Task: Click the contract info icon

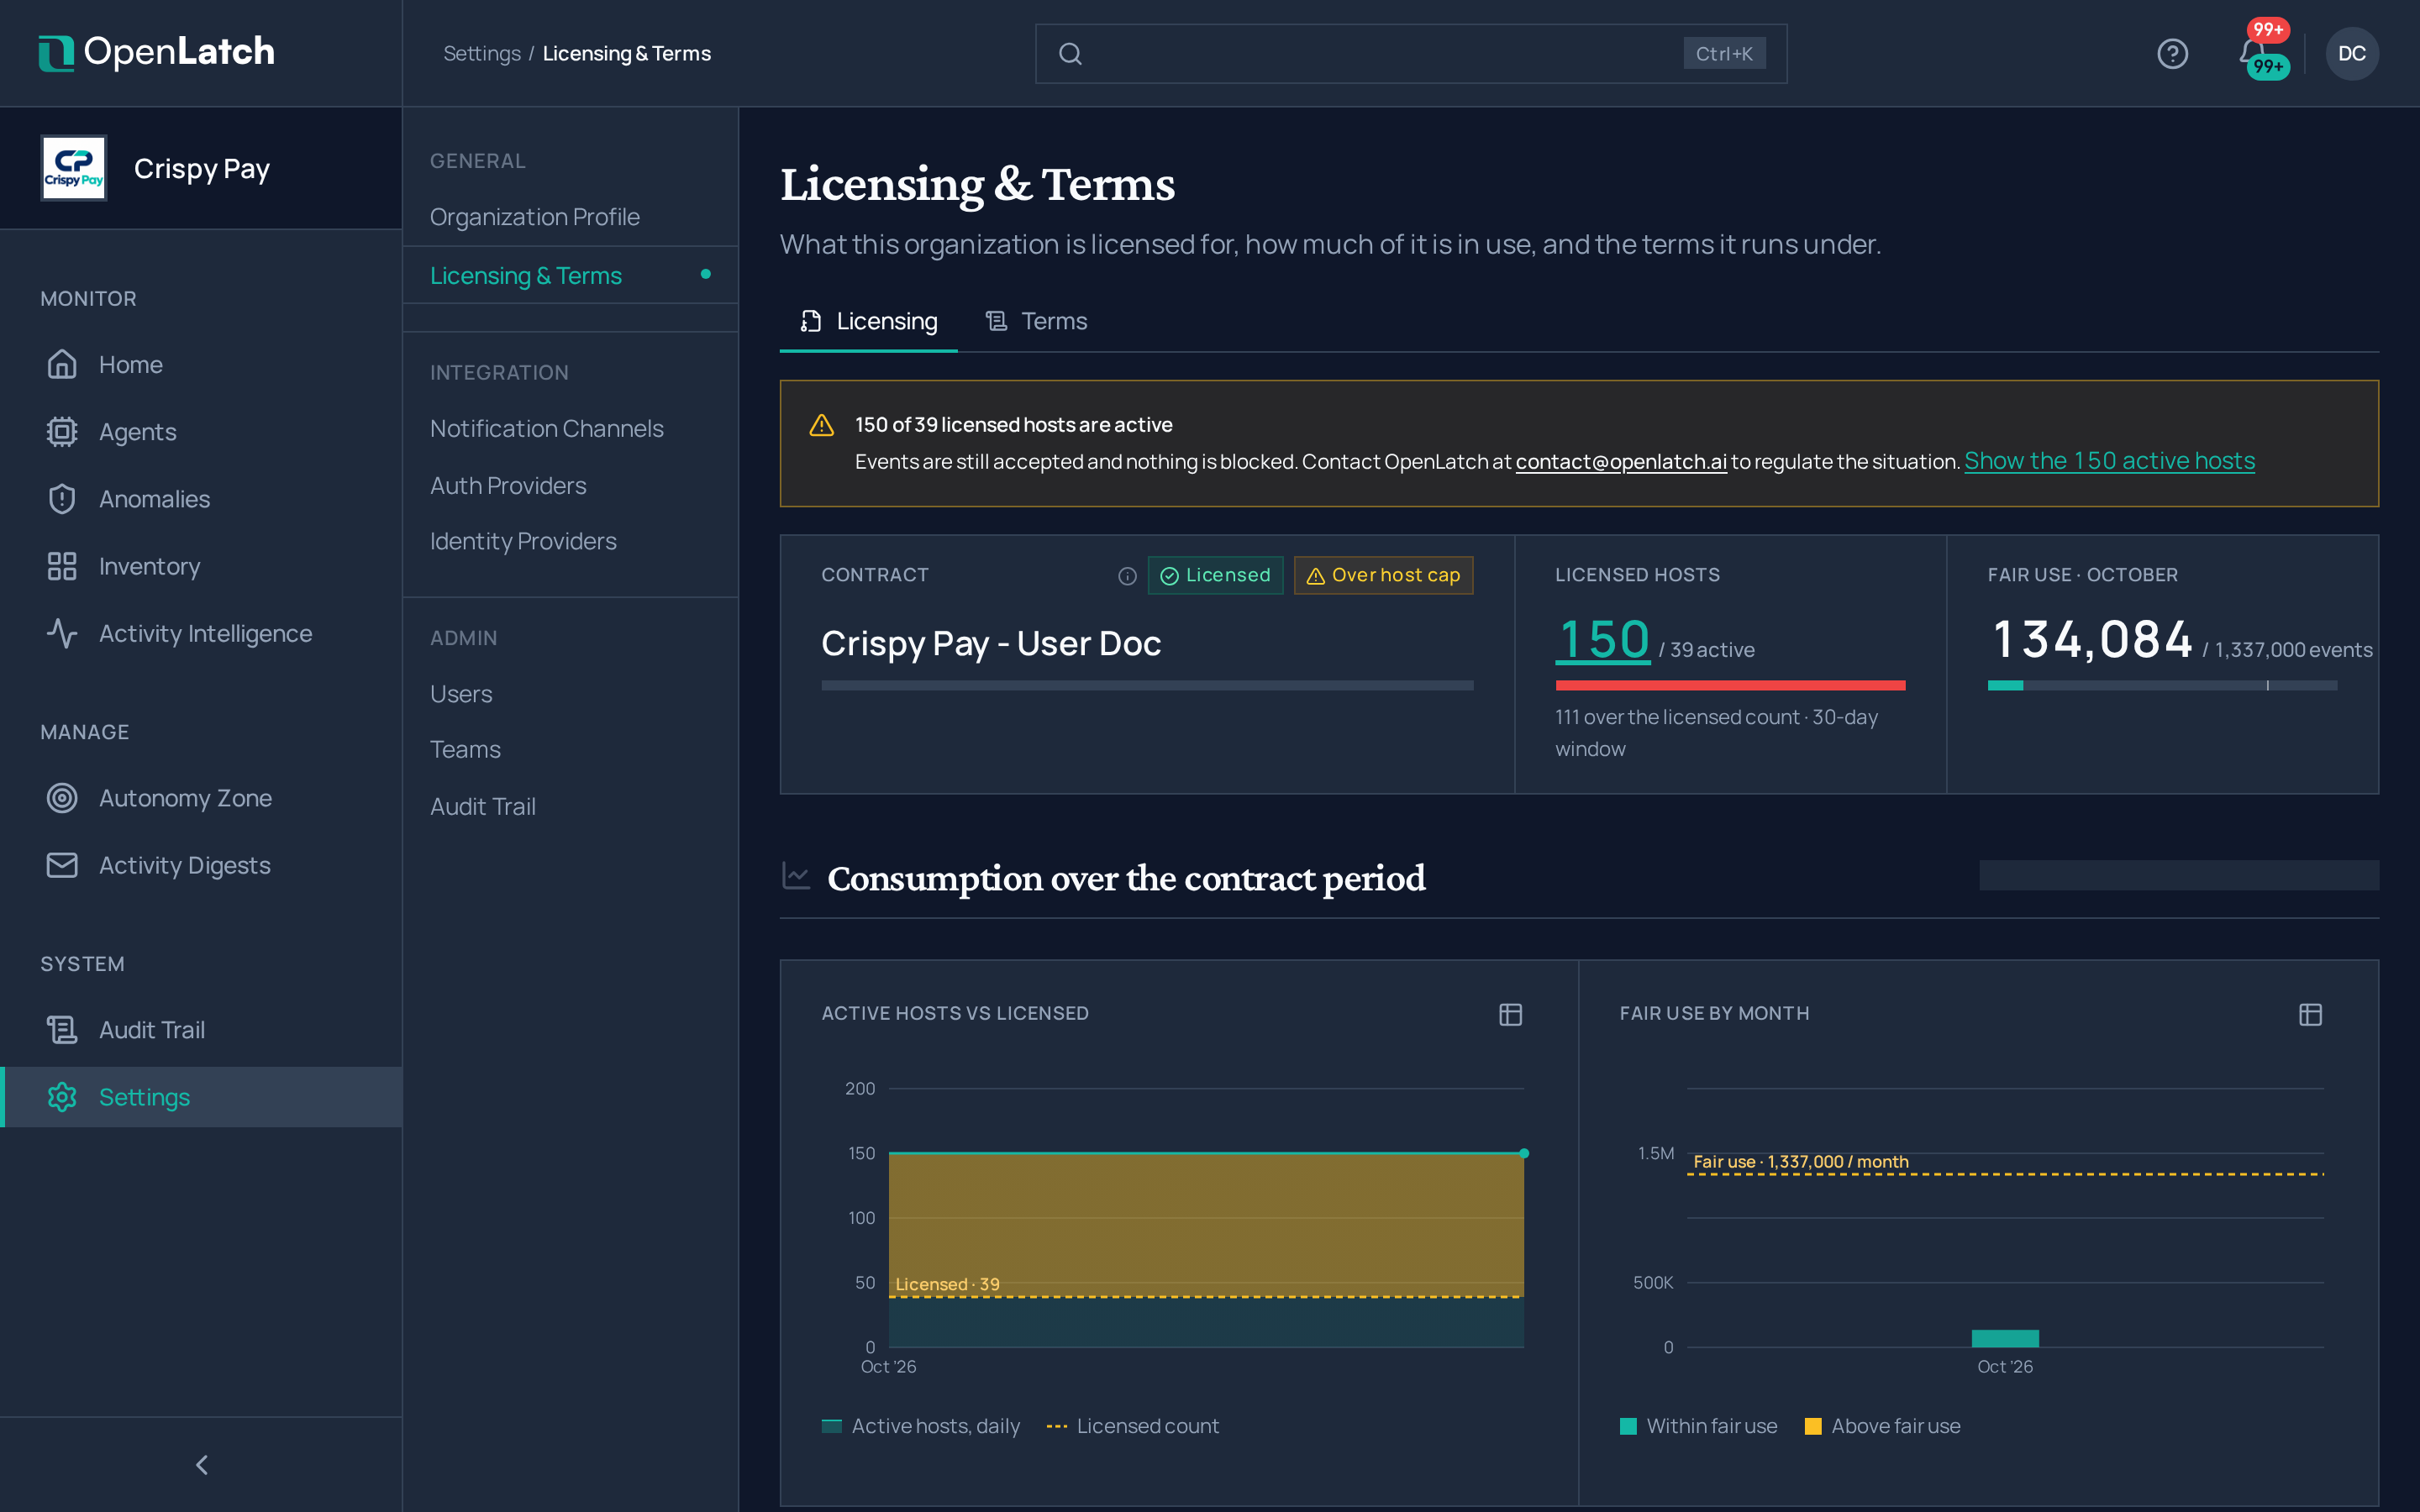Action: [1127, 576]
